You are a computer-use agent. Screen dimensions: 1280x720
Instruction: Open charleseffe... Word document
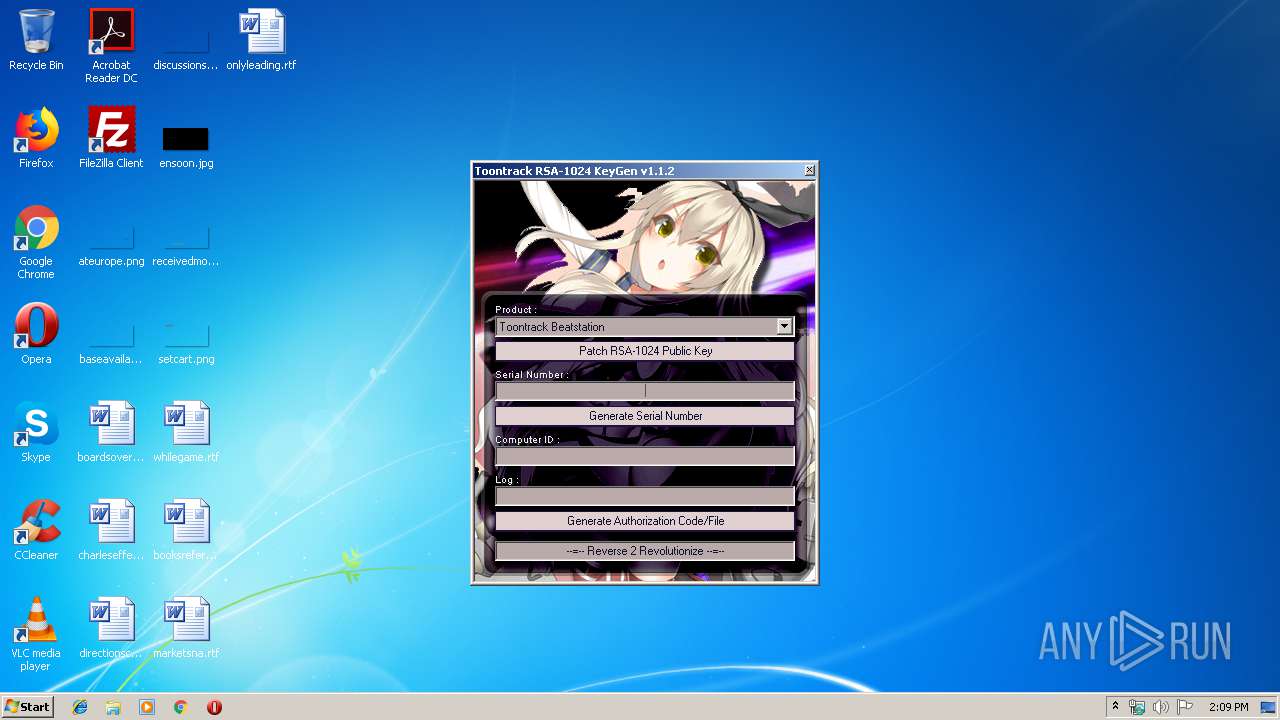111,530
